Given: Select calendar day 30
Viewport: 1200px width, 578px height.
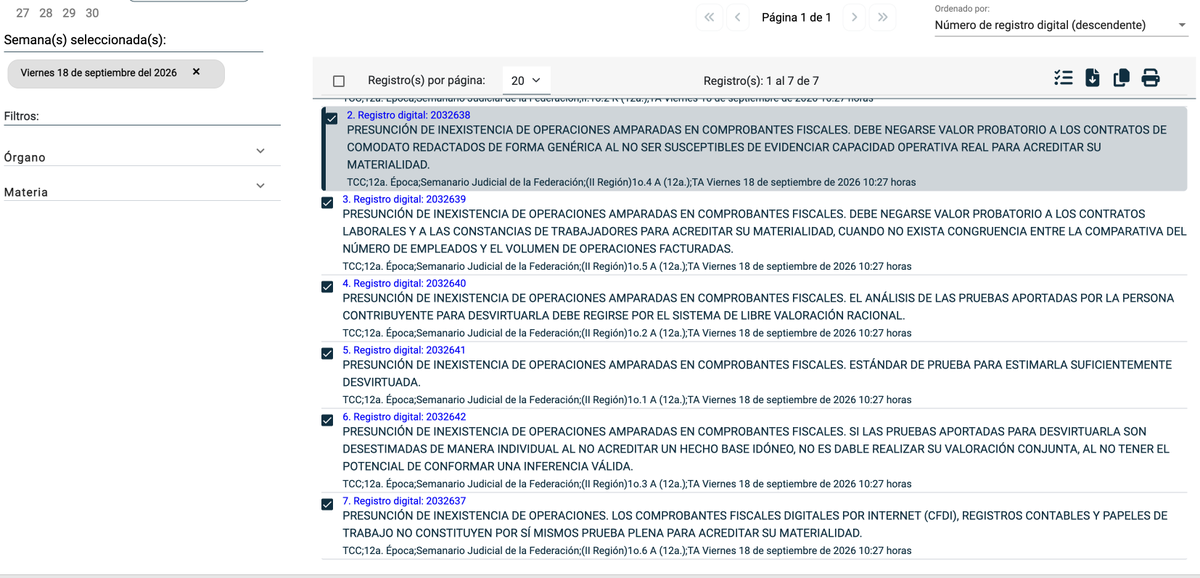Looking at the screenshot, I should (x=92, y=13).
